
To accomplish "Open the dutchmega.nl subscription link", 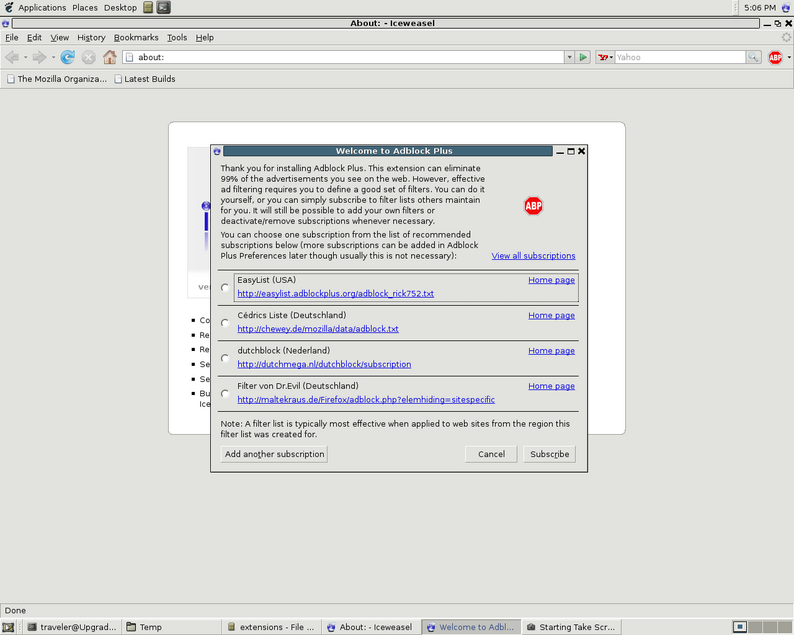I will 324,365.
